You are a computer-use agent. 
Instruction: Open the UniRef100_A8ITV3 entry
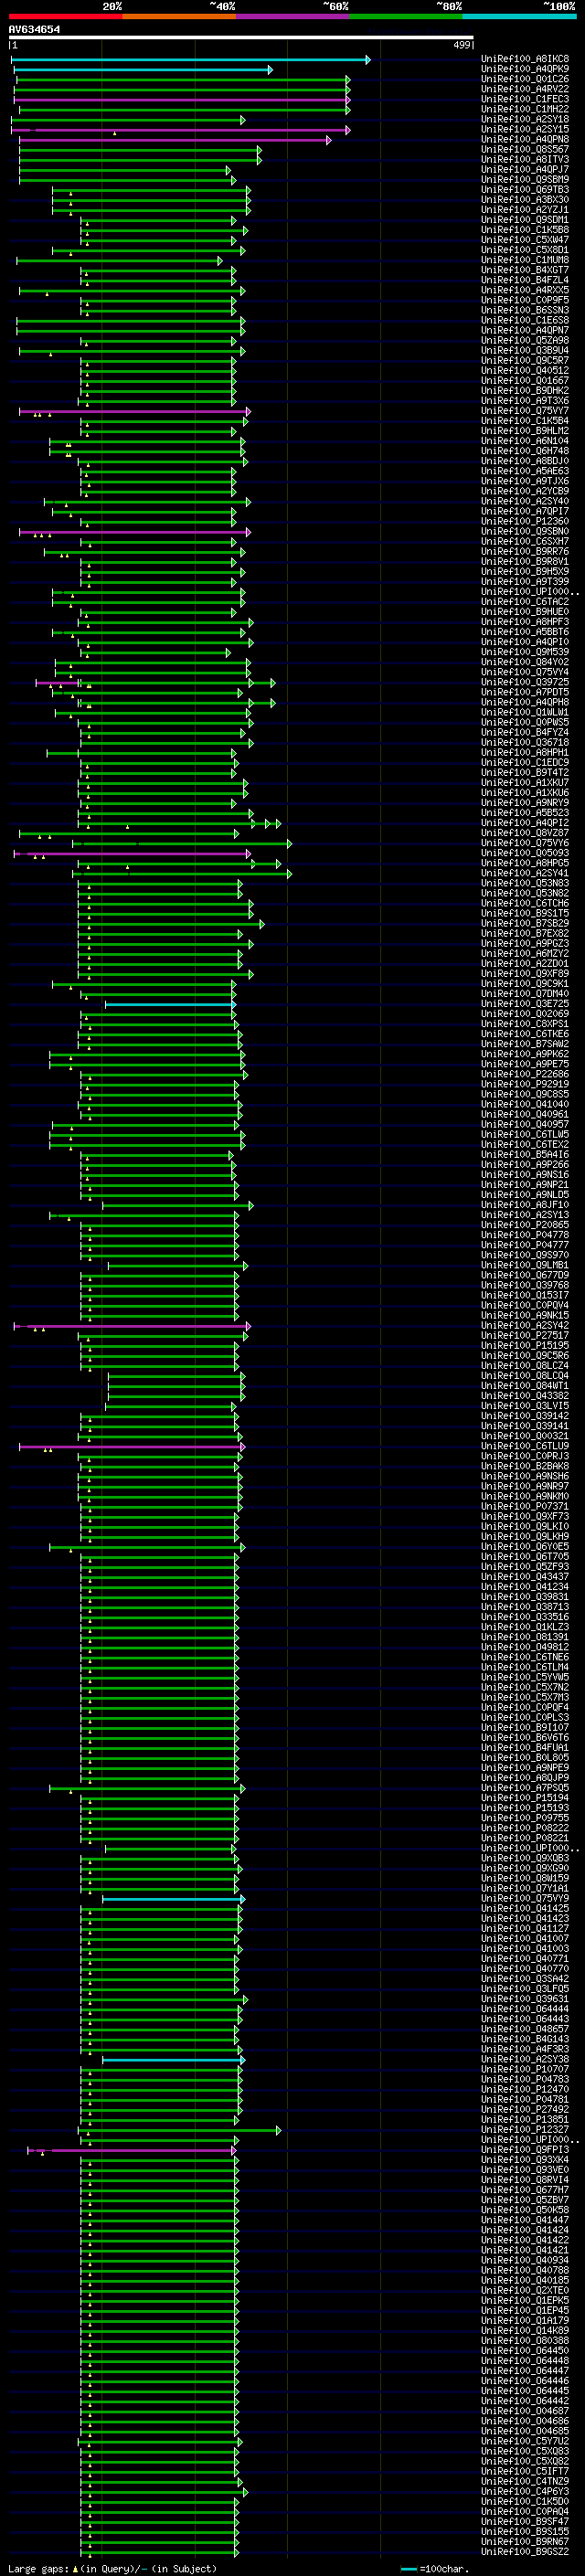[525, 159]
